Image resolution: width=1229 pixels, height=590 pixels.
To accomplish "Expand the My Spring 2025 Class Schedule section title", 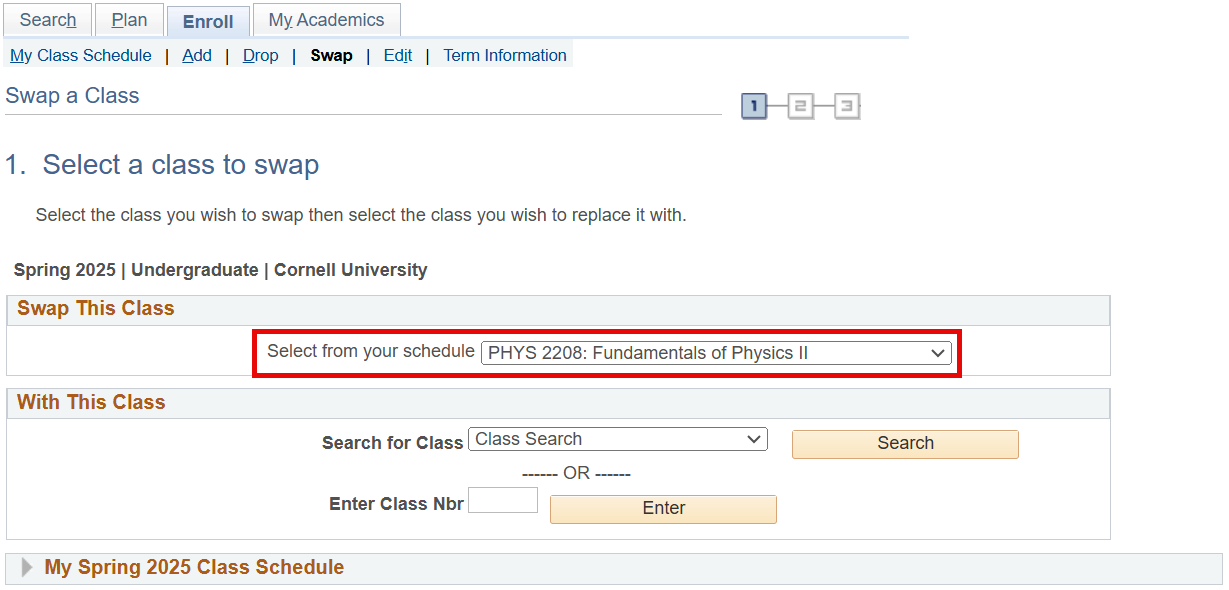I will pos(194,568).
